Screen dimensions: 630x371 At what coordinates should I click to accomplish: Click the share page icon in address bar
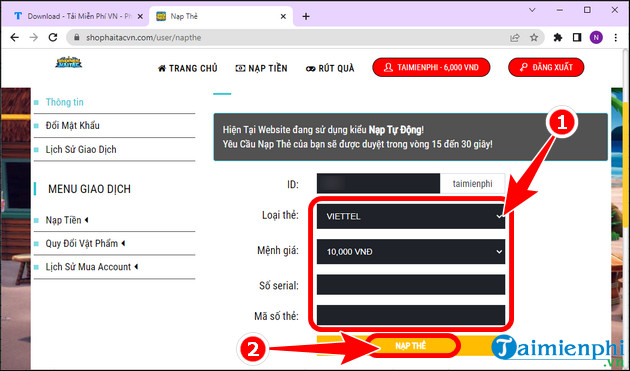tap(514, 37)
